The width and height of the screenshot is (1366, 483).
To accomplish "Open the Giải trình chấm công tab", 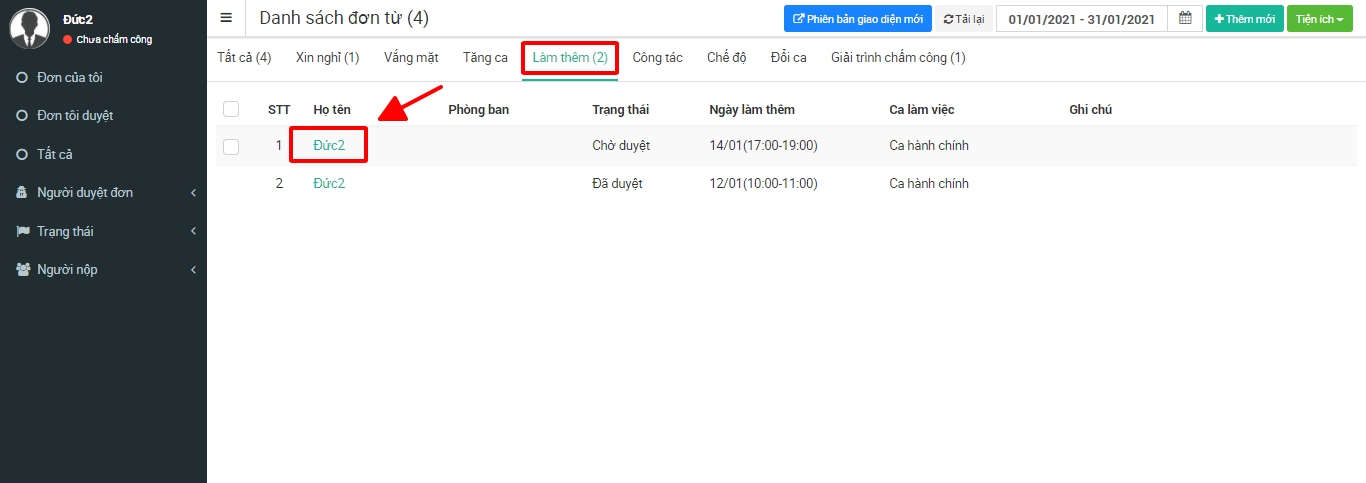I will 897,58.
